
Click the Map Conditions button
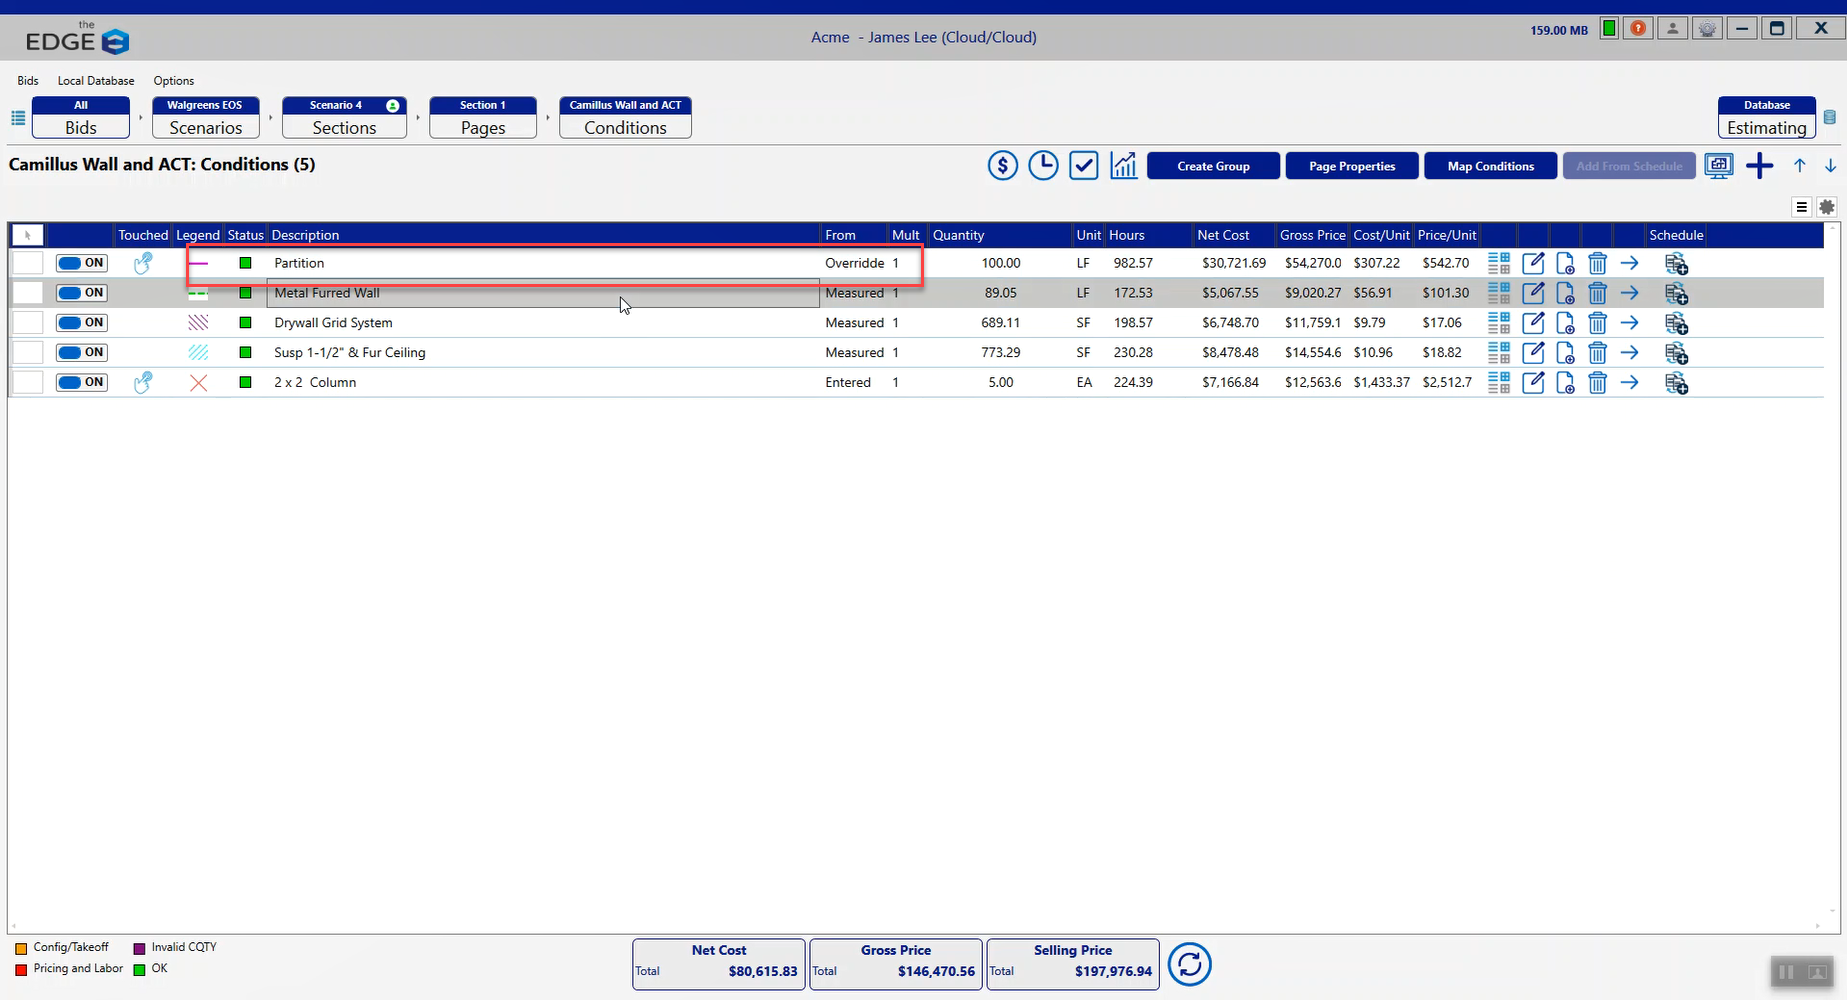pos(1489,166)
